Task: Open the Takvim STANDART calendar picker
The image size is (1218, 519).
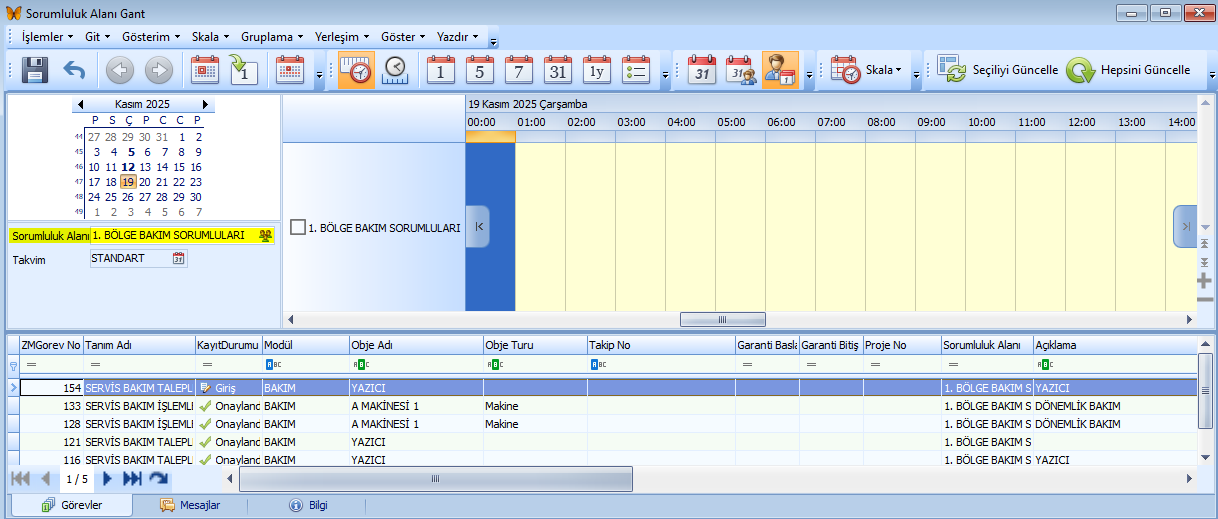Action: (x=179, y=258)
